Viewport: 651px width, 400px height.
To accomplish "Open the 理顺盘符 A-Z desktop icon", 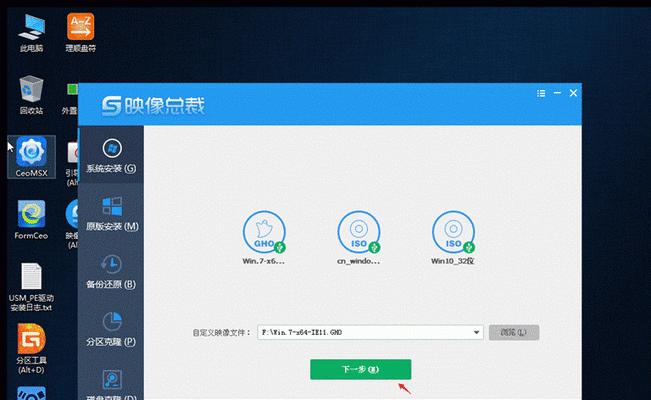I will pos(81,33).
